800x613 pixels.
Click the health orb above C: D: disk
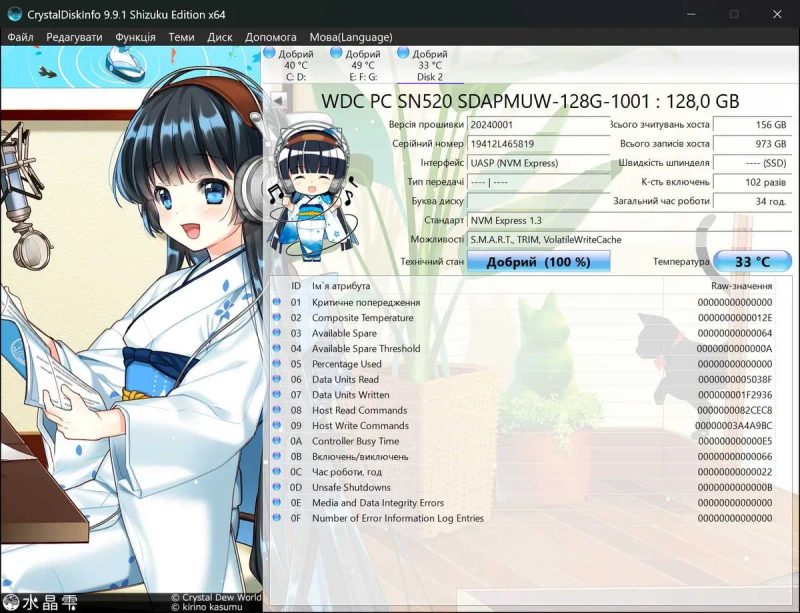(269, 52)
